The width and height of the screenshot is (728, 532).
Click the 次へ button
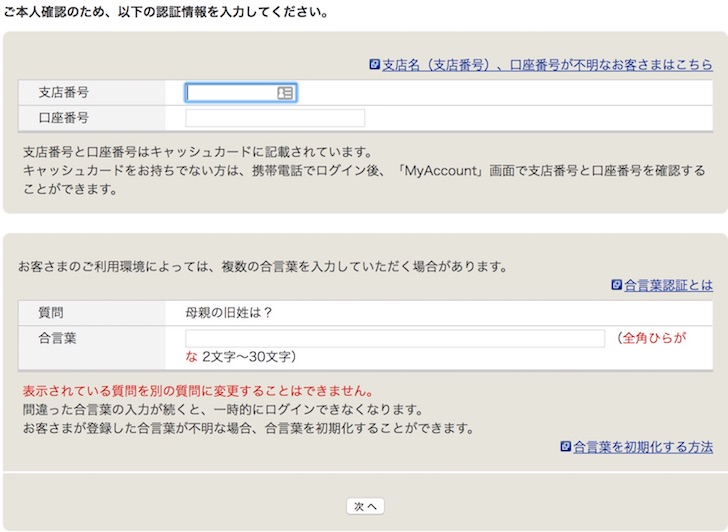(365, 506)
